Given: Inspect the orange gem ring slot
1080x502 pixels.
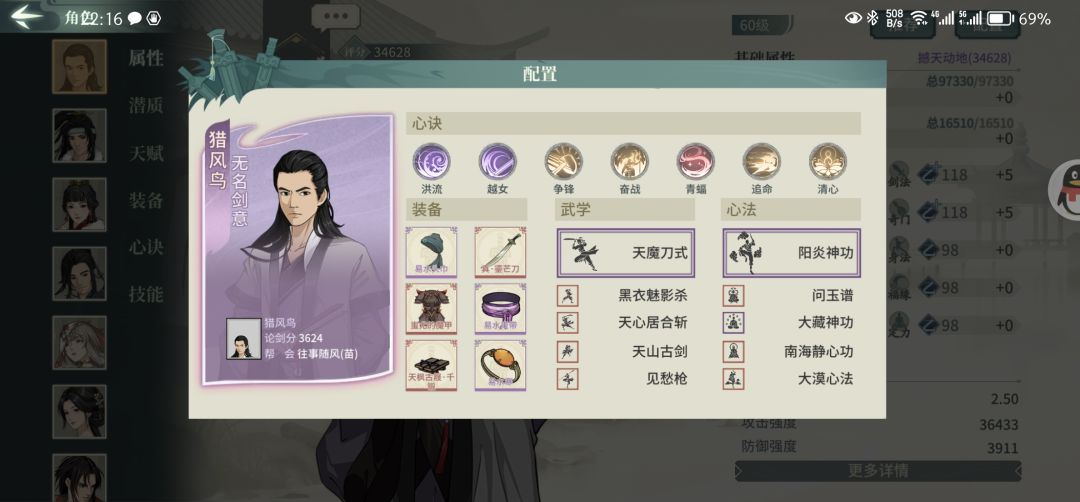Looking at the screenshot, I should click(x=500, y=365).
